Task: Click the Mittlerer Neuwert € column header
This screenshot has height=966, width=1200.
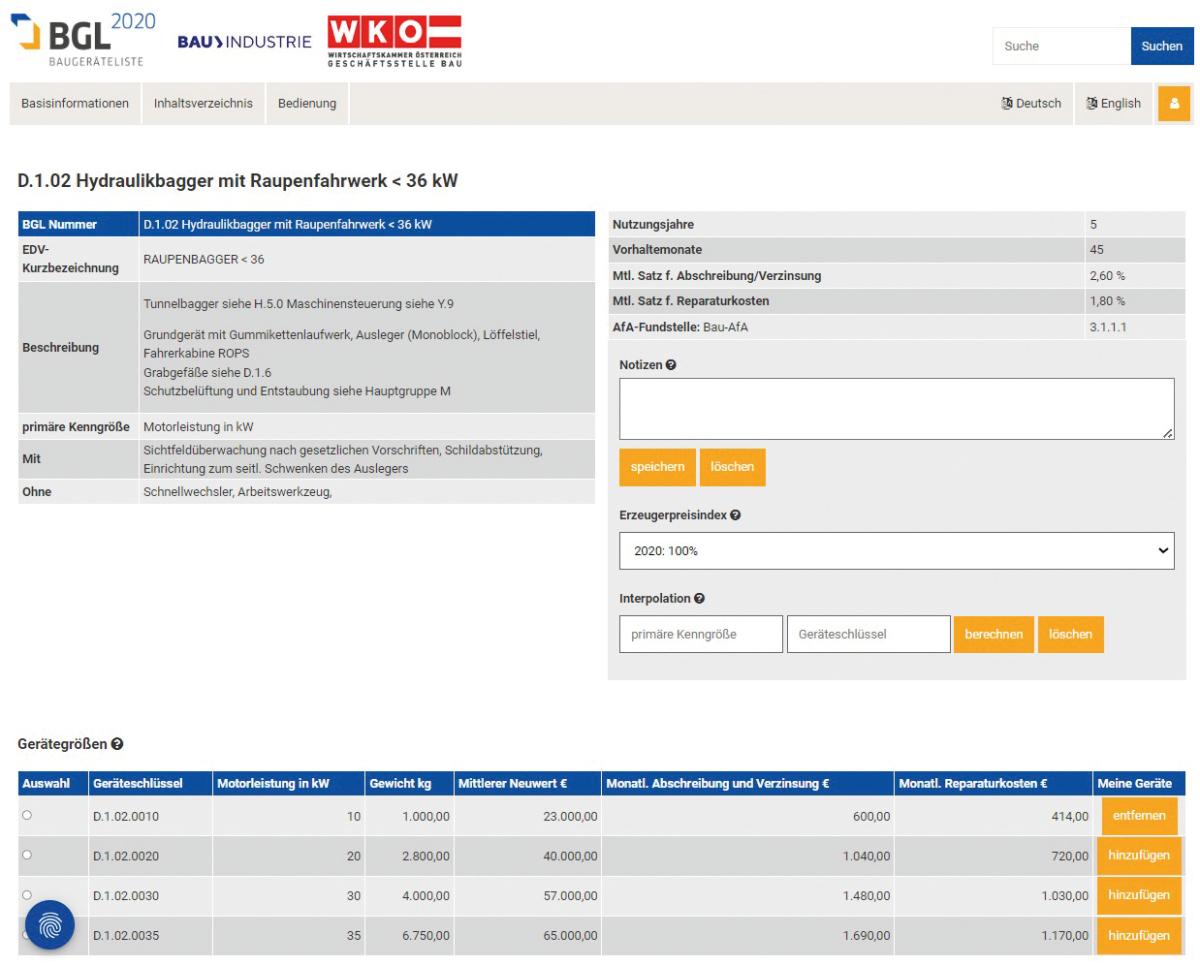Action: [527, 783]
